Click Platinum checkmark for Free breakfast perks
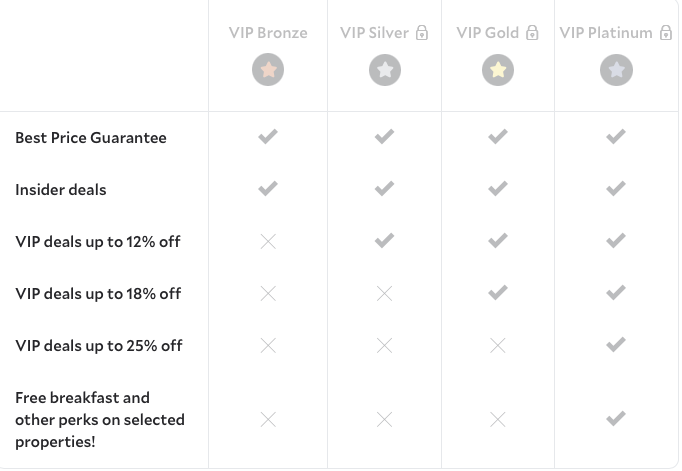The height and width of the screenshot is (471, 682). point(616,419)
